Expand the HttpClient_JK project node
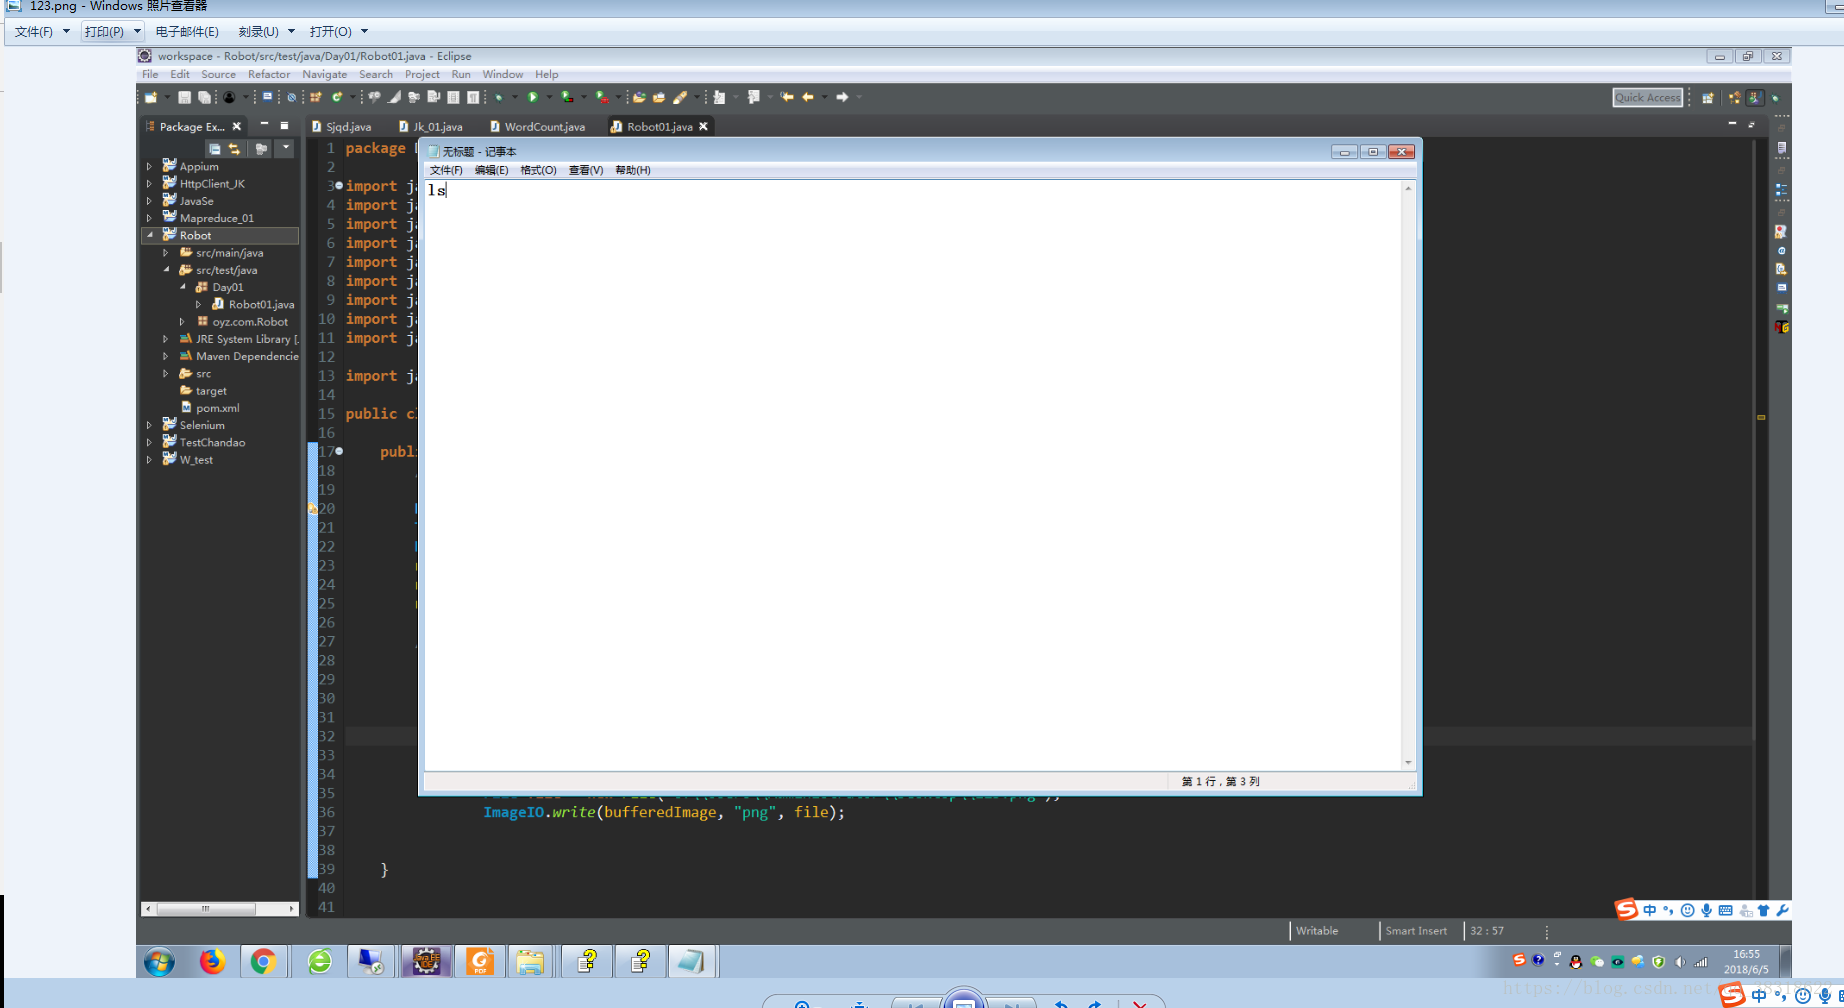The height and width of the screenshot is (1008, 1844). coord(150,184)
